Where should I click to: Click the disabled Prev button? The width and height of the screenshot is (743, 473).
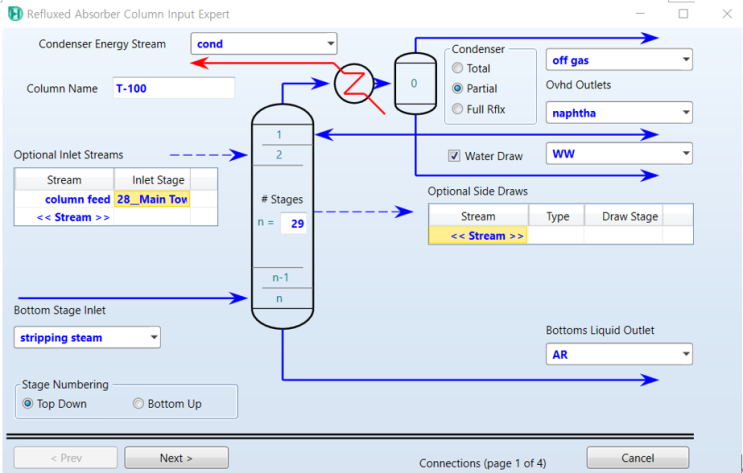click(66, 458)
